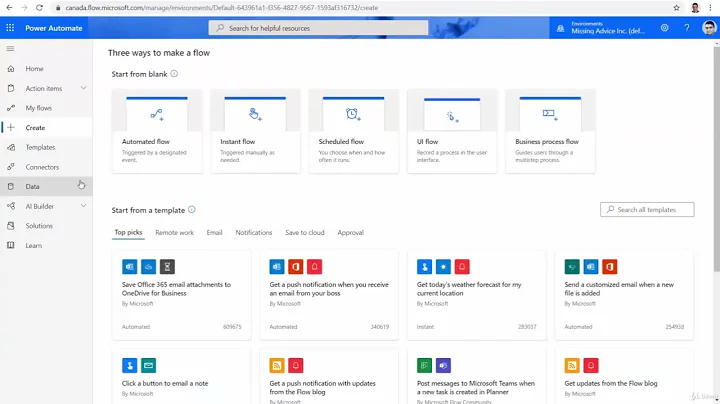Click the info icon beside Start from blank
This screenshot has height=404, width=720.
tap(174, 73)
